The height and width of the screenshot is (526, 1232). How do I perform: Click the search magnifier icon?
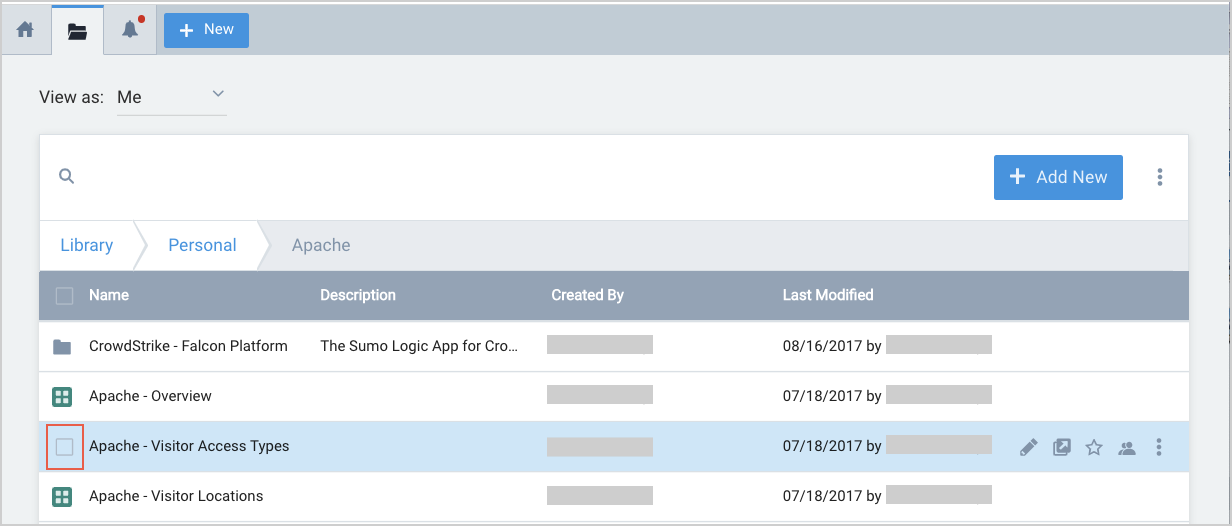[67, 177]
